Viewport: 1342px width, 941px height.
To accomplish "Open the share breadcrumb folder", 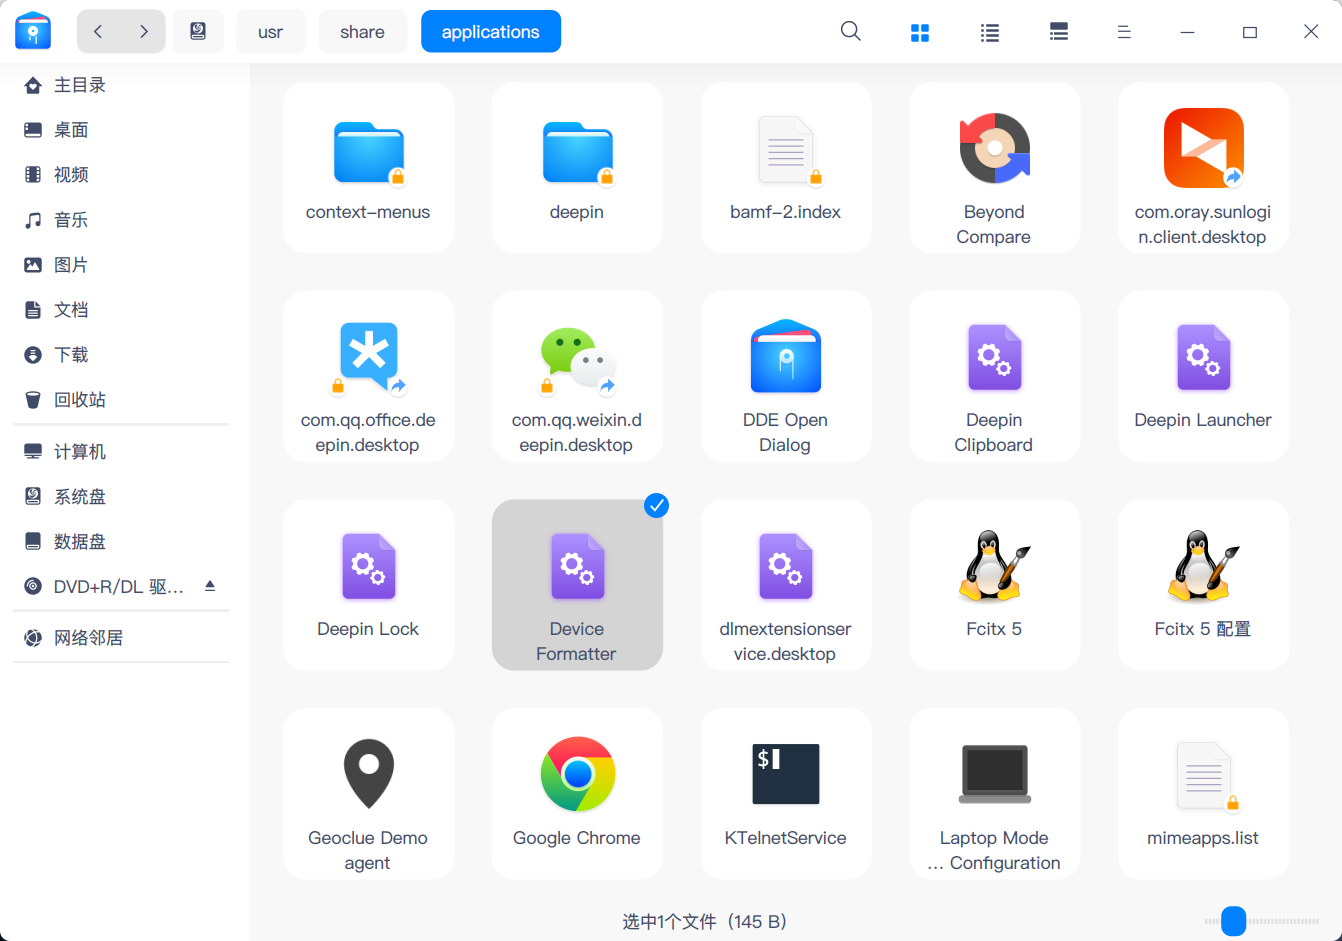I will (362, 31).
